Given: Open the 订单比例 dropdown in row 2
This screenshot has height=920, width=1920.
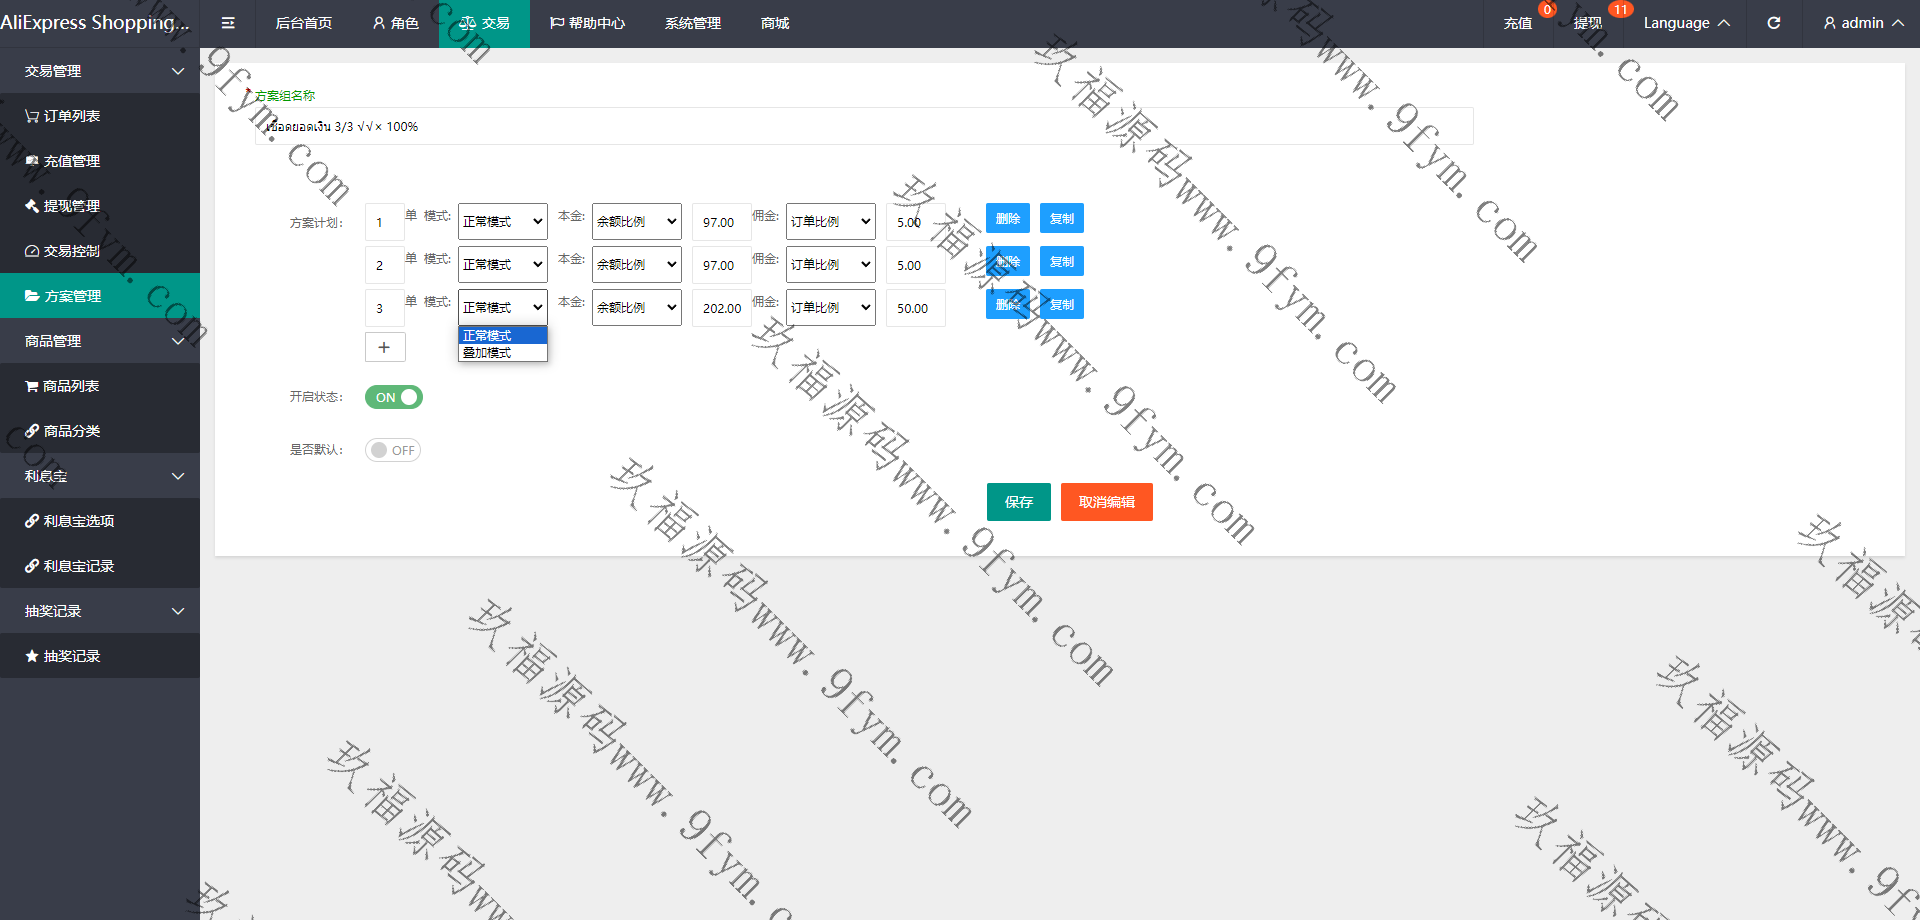Looking at the screenshot, I should click(x=830, y=265).
